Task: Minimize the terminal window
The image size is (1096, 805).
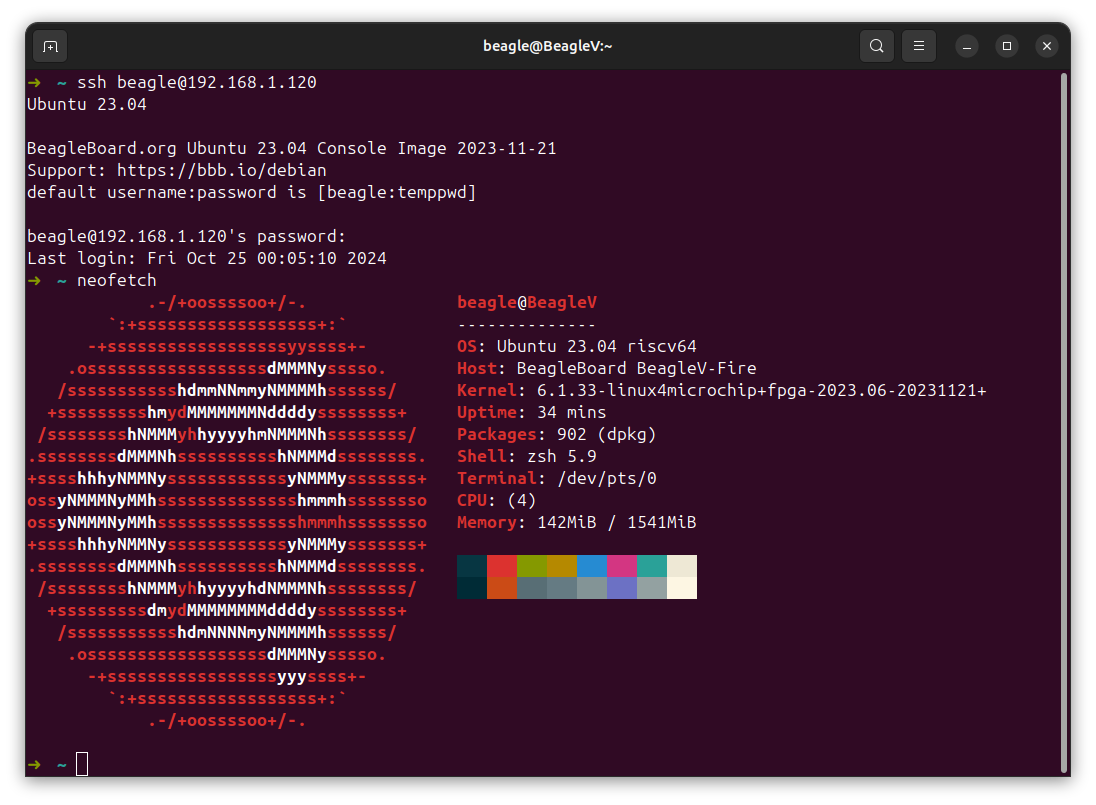Action: (x=967, y=46)
